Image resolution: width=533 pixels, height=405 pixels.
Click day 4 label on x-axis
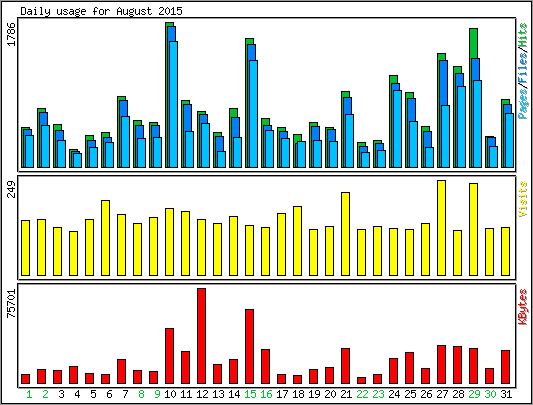pos(77,394)
